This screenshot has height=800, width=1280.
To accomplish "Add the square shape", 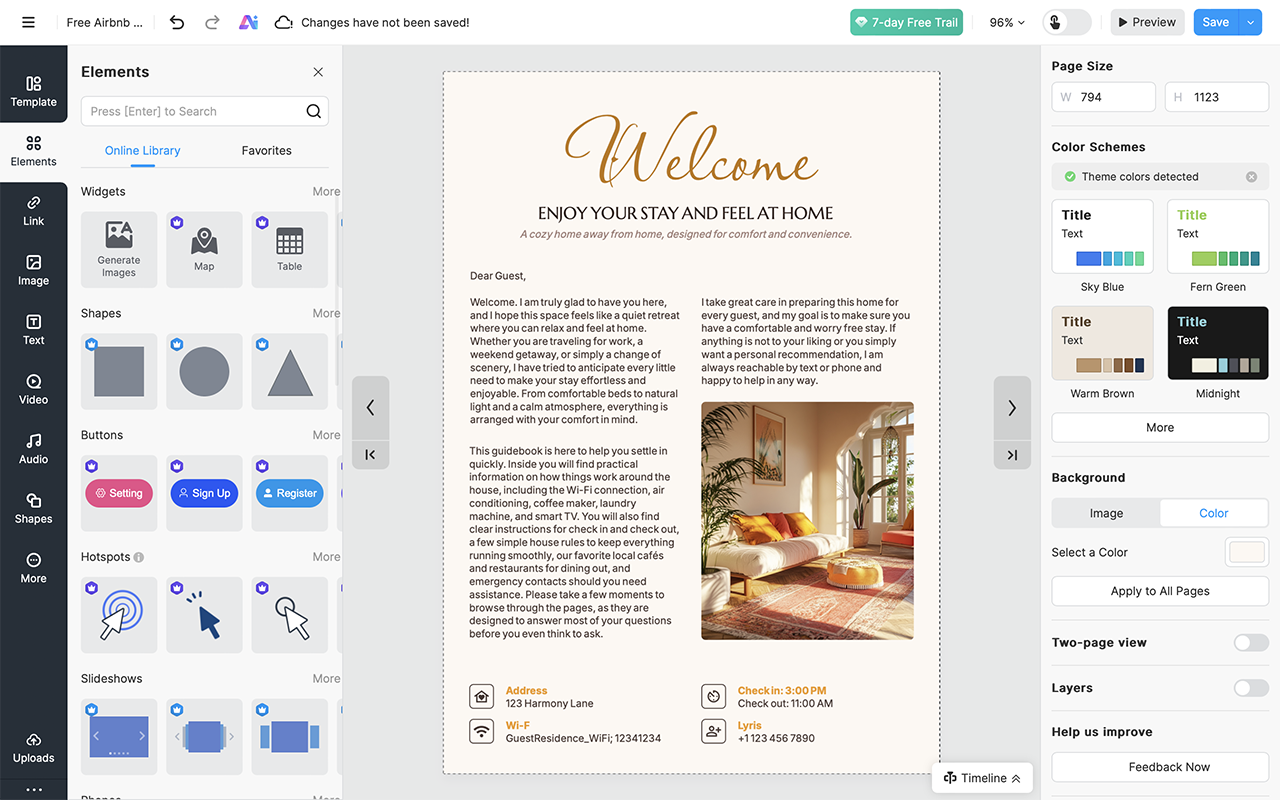I will tap(119, 371).
